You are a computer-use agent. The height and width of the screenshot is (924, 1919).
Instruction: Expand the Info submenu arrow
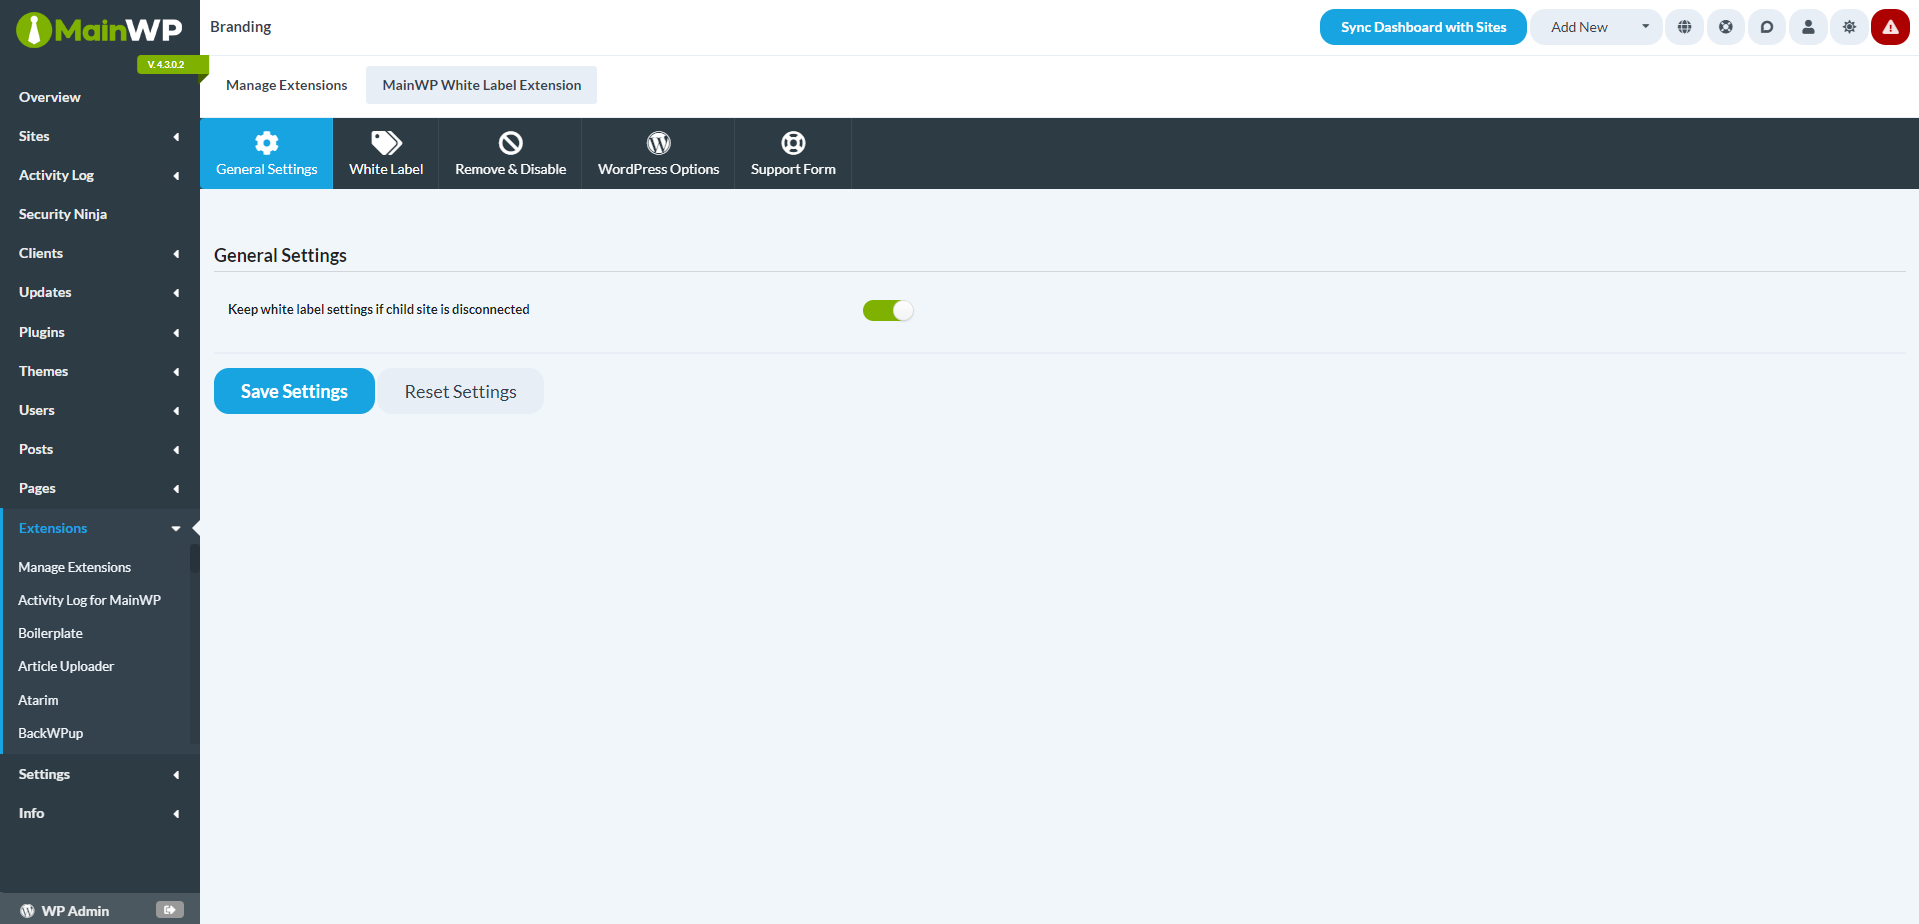tap(176, 814)
